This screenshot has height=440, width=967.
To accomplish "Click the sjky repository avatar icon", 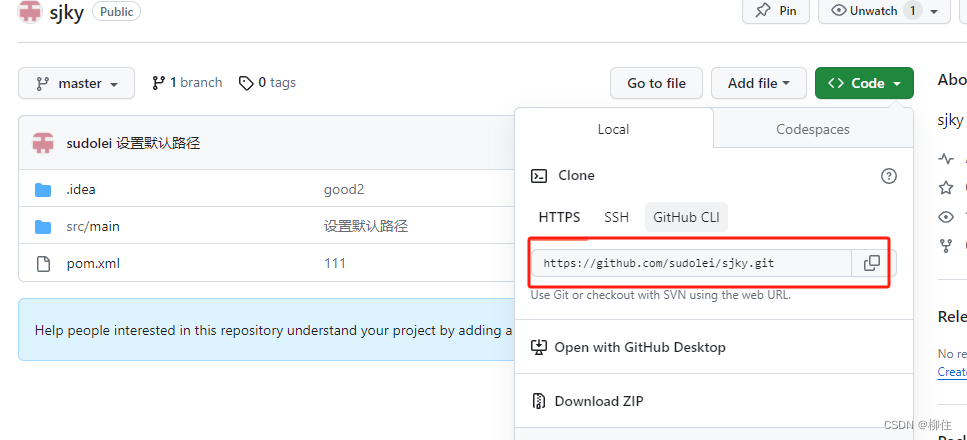I will (30, 11).
